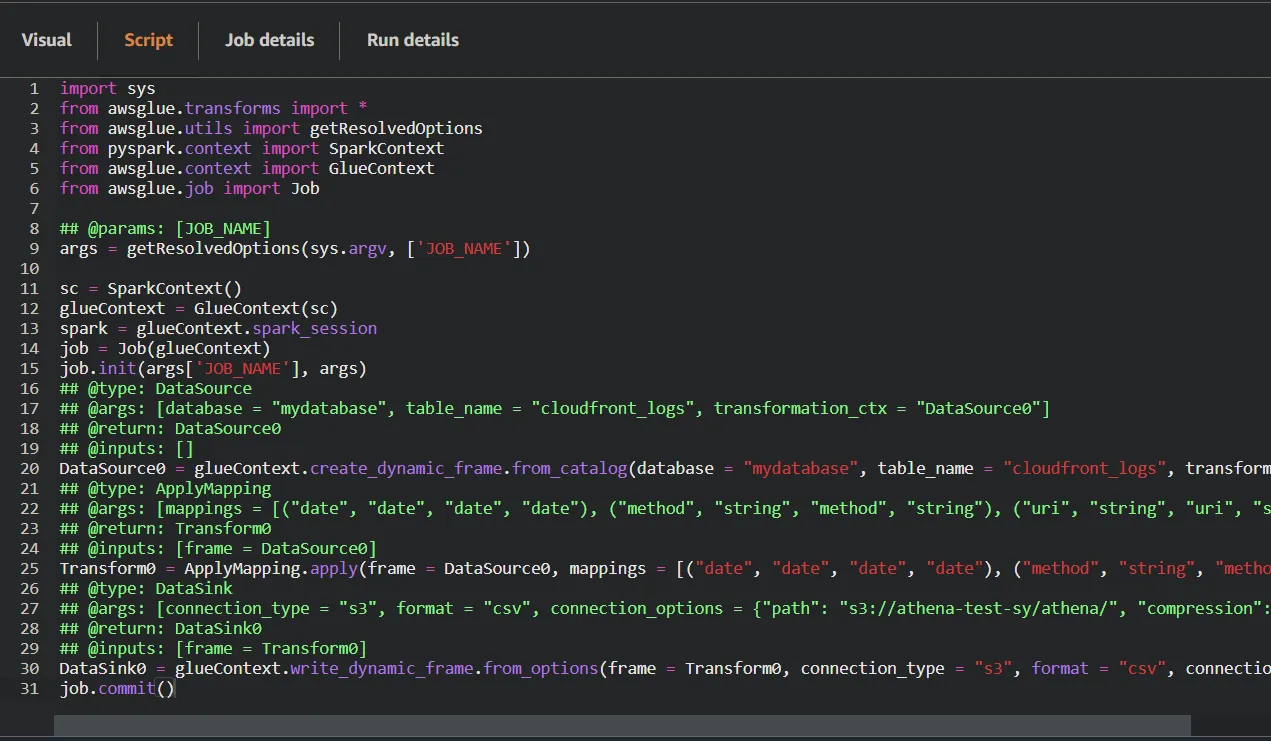
Task: Click line number 1 in the gutter
Action: tap(34, 89)
